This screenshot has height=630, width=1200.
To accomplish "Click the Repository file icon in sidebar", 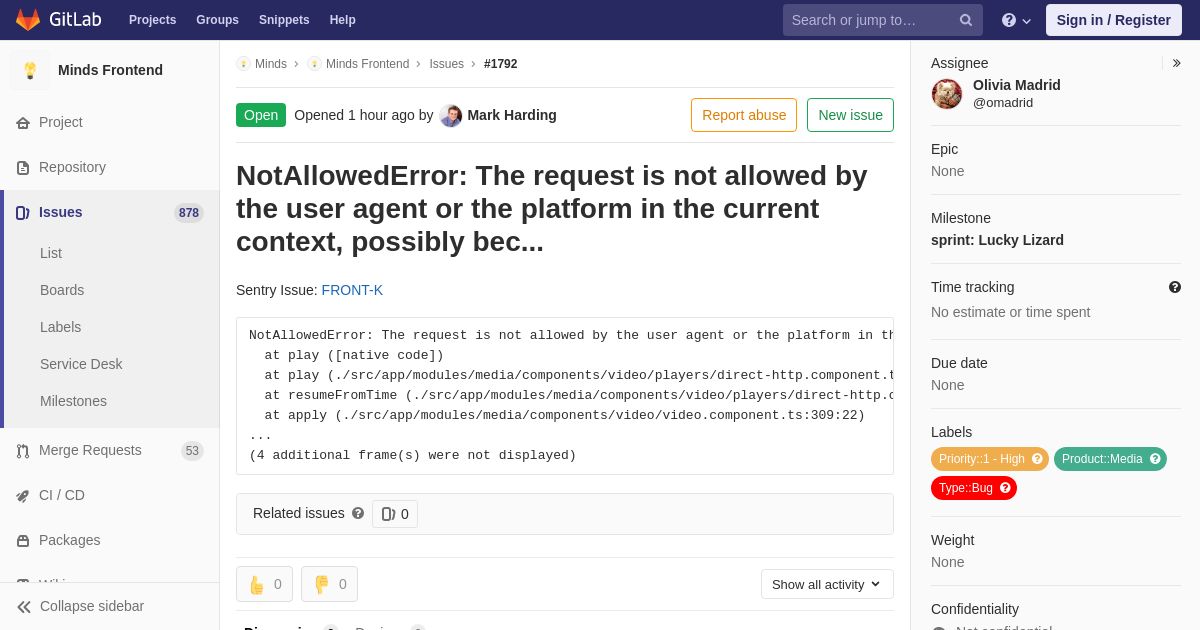I will [x=23, y=168].
